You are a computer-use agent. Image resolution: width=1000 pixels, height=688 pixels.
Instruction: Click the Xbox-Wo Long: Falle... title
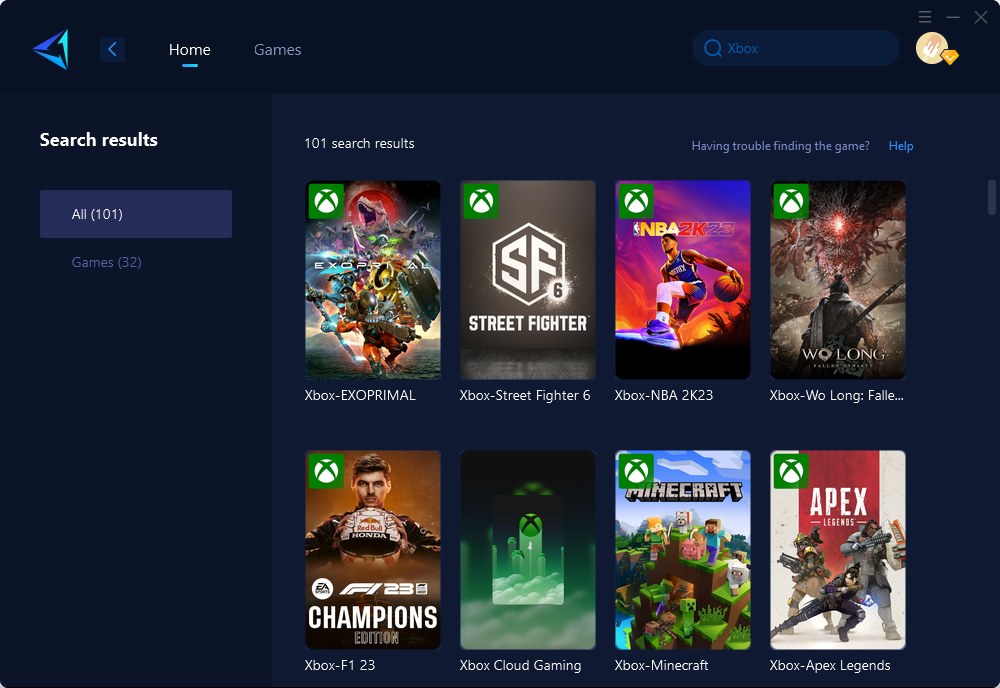click(837, 395)
